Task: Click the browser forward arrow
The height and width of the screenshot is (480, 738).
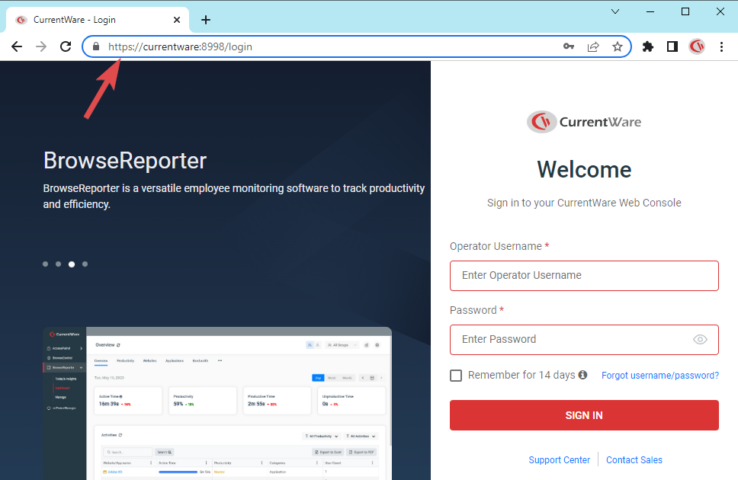Action: pyautogui.click(x=41, y=47)
